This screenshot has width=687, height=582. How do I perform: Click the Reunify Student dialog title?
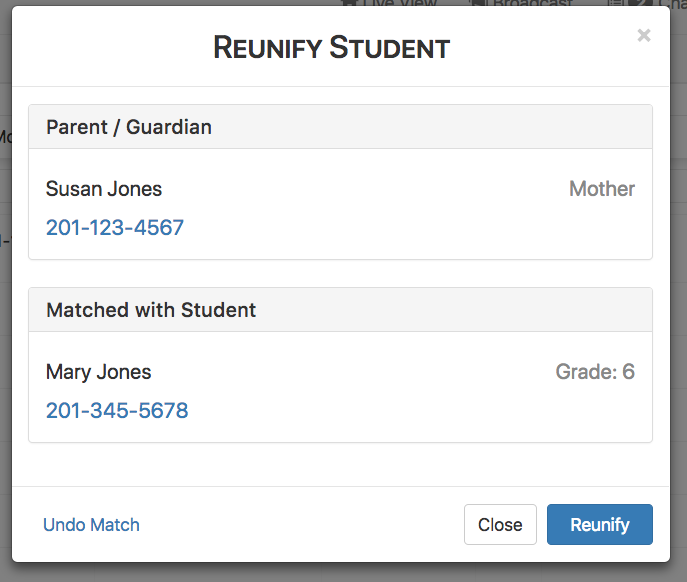point(332,47)
